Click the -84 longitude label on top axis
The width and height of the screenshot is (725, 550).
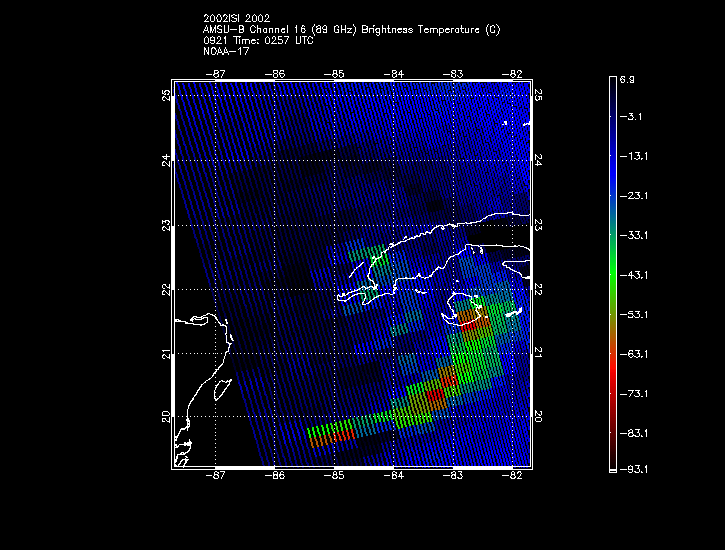pyautogui.click(x=393, y=74)
